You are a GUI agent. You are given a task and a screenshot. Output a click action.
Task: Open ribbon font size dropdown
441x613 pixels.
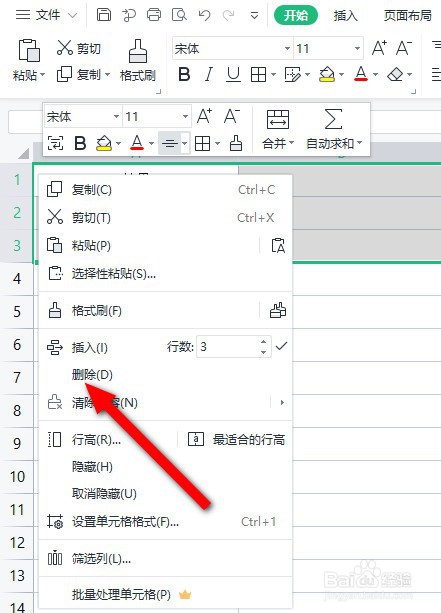[x=357, y=48]
